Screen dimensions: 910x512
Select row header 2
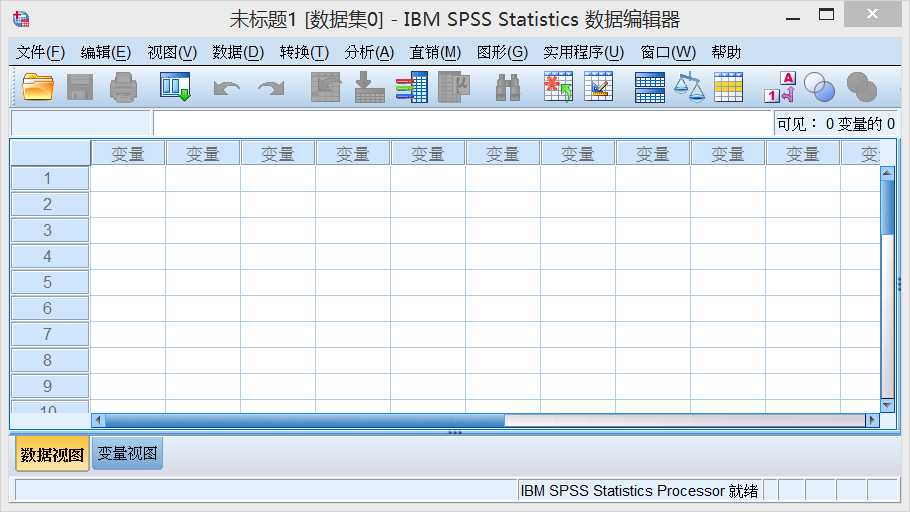(50, 204)
